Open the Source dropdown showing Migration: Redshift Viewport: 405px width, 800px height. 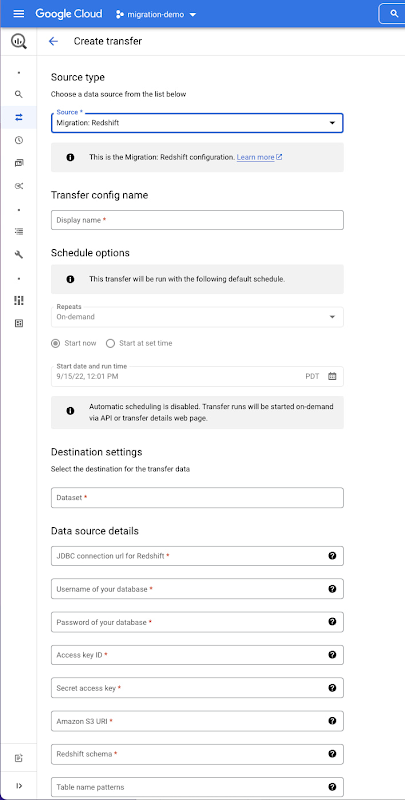tap(197, 123)
